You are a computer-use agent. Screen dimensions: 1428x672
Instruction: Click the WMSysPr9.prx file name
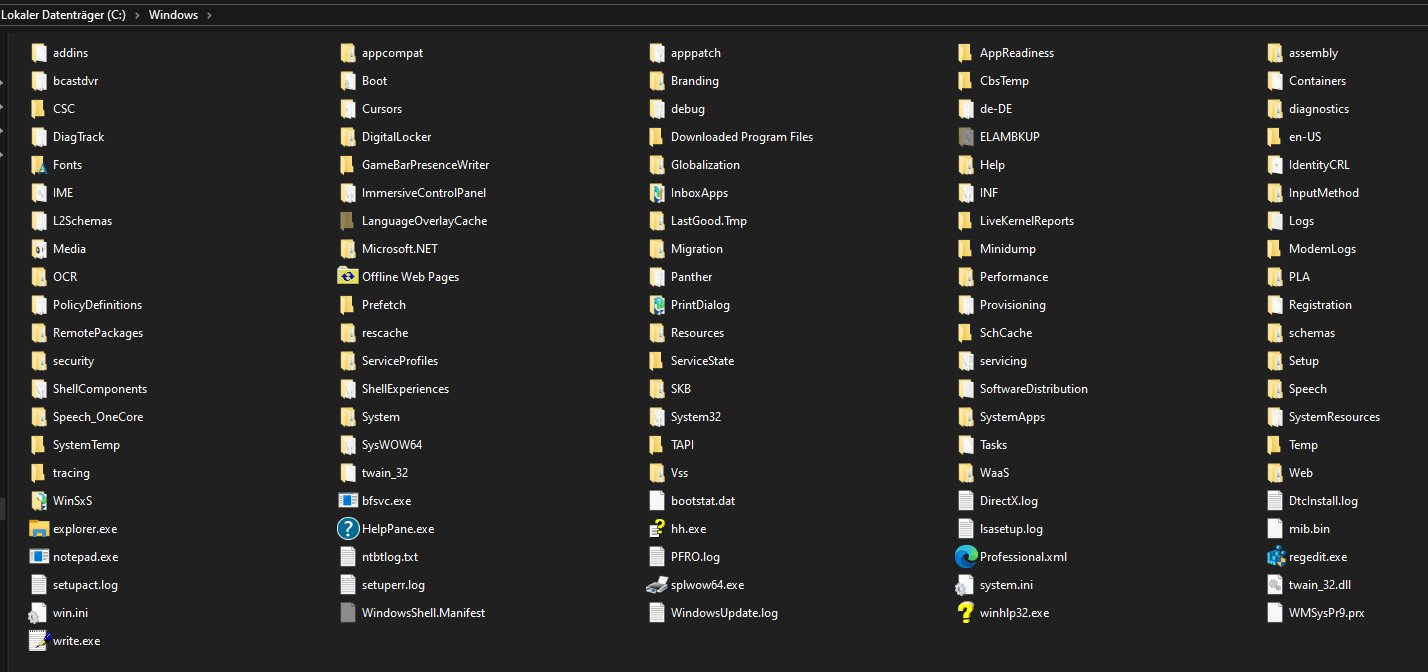coord(1326,613)
